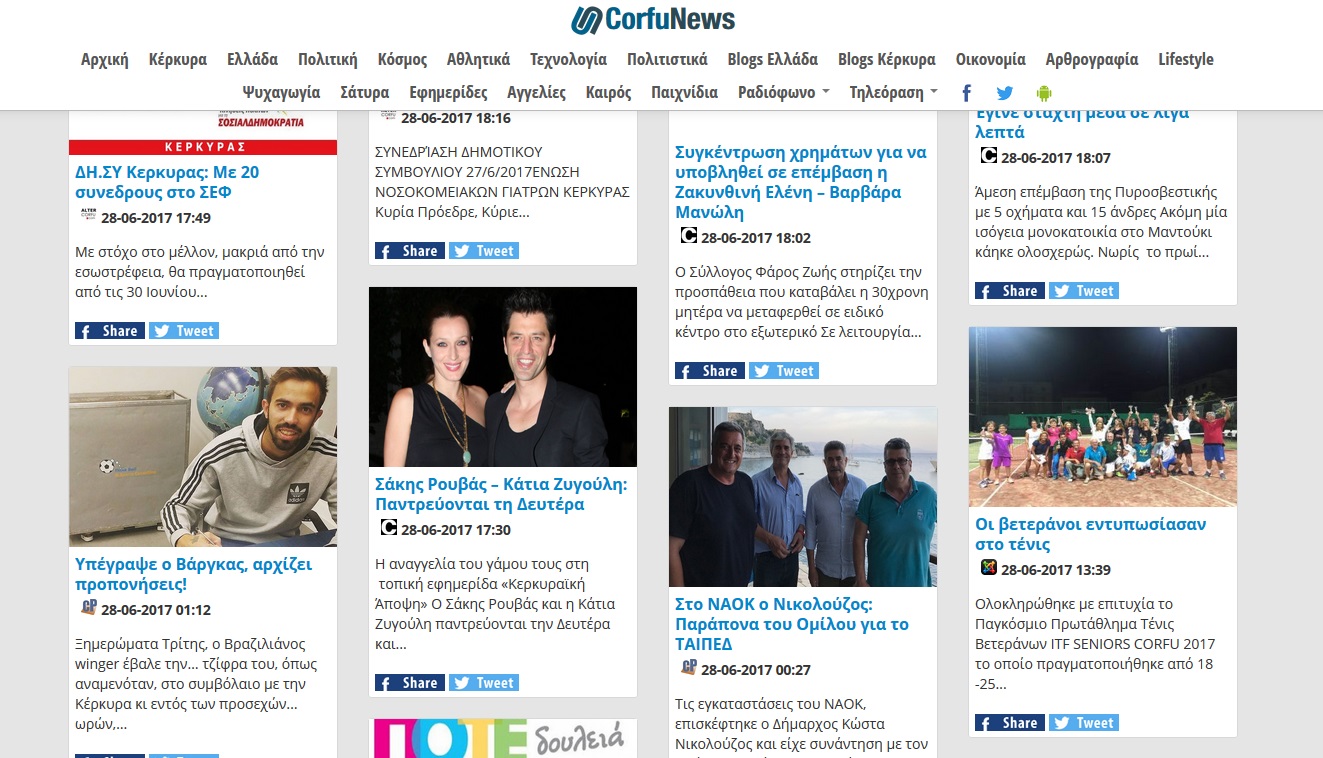Click the CorfuNews logo at top
This screenshot has width=1323, height=758.
coord(653,19)
